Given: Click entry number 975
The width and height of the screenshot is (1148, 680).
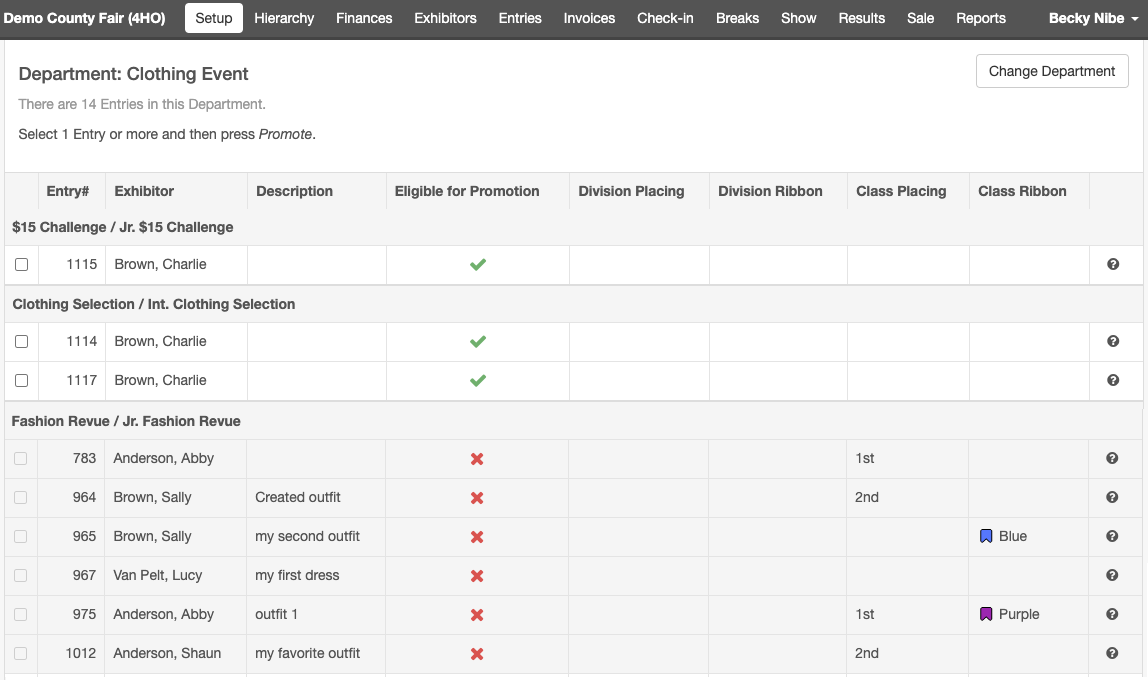Looking at the screenshot, I should (x=84, y=614).
